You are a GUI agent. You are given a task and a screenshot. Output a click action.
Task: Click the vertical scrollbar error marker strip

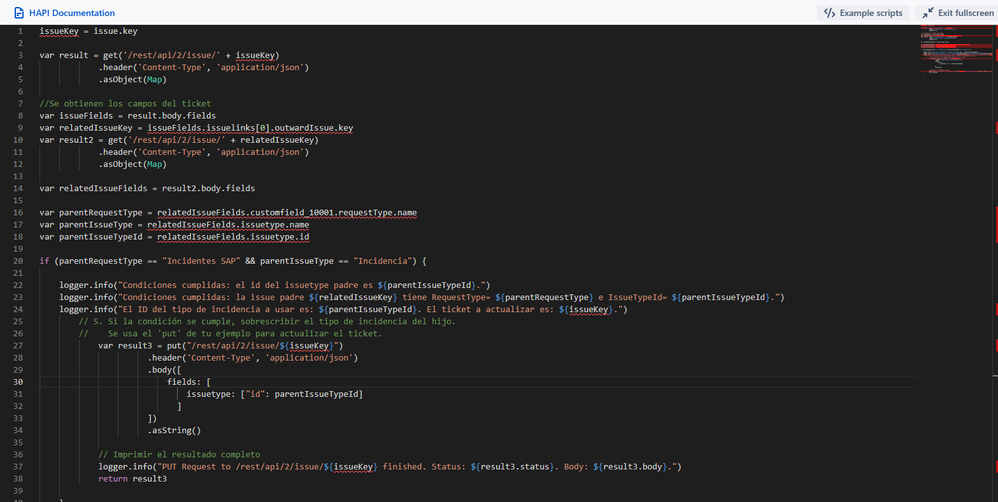pyautogui.click(x=995, y=263)
